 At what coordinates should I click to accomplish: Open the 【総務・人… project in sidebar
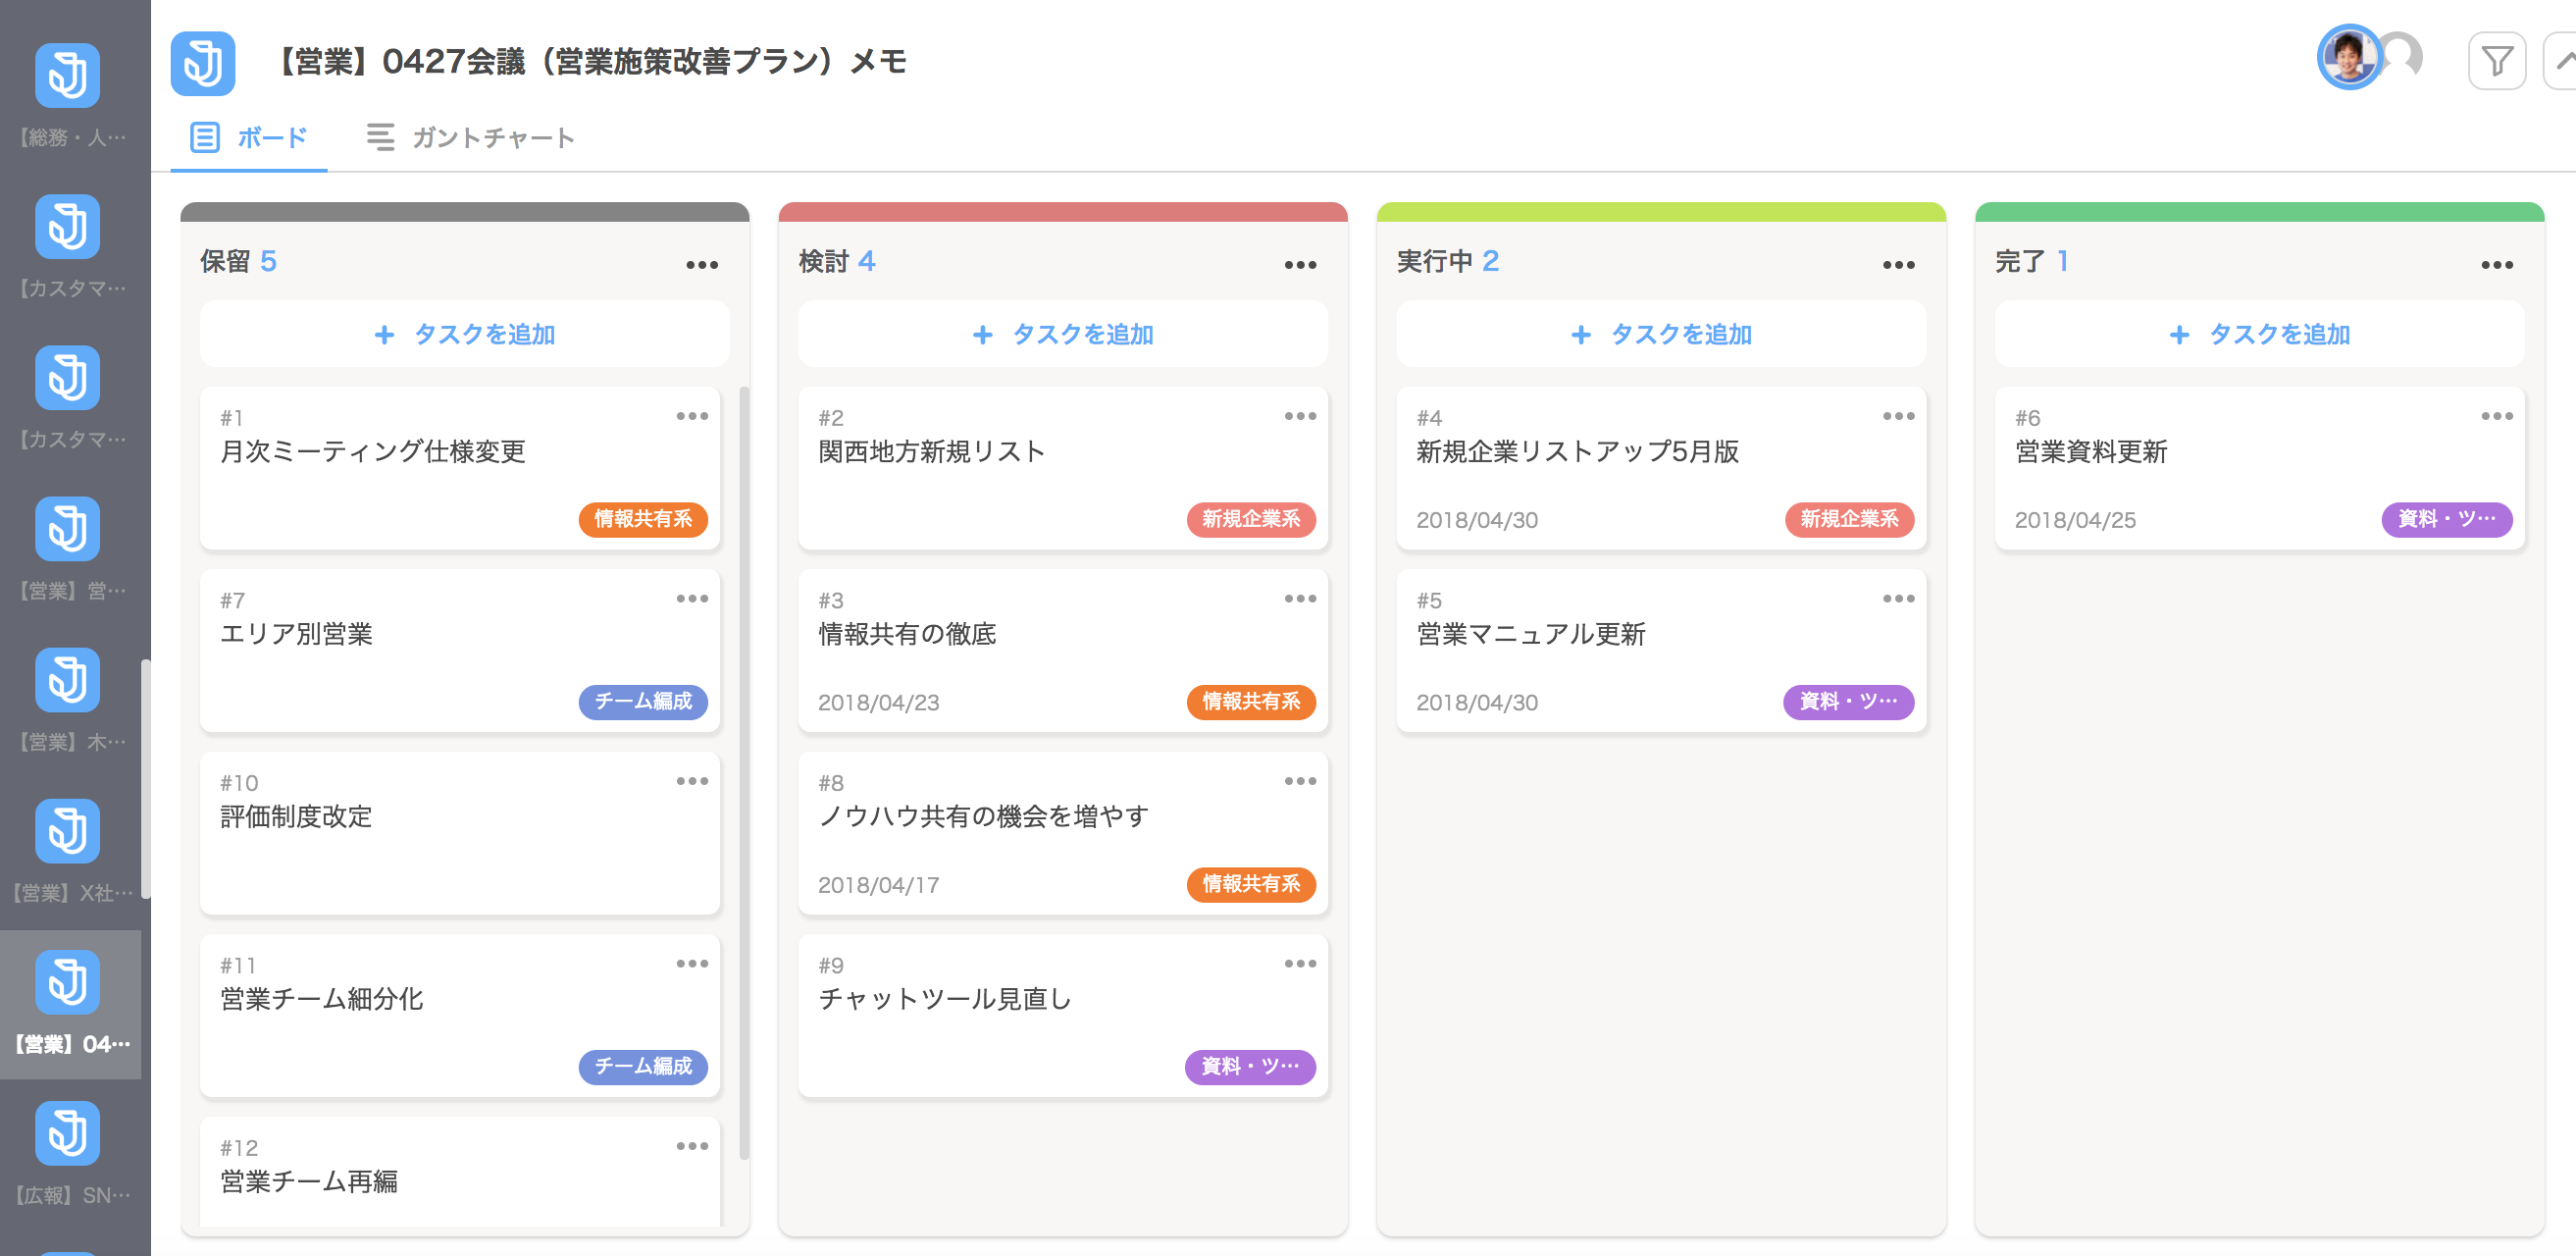pyautogui.click(x=68, y=96)
